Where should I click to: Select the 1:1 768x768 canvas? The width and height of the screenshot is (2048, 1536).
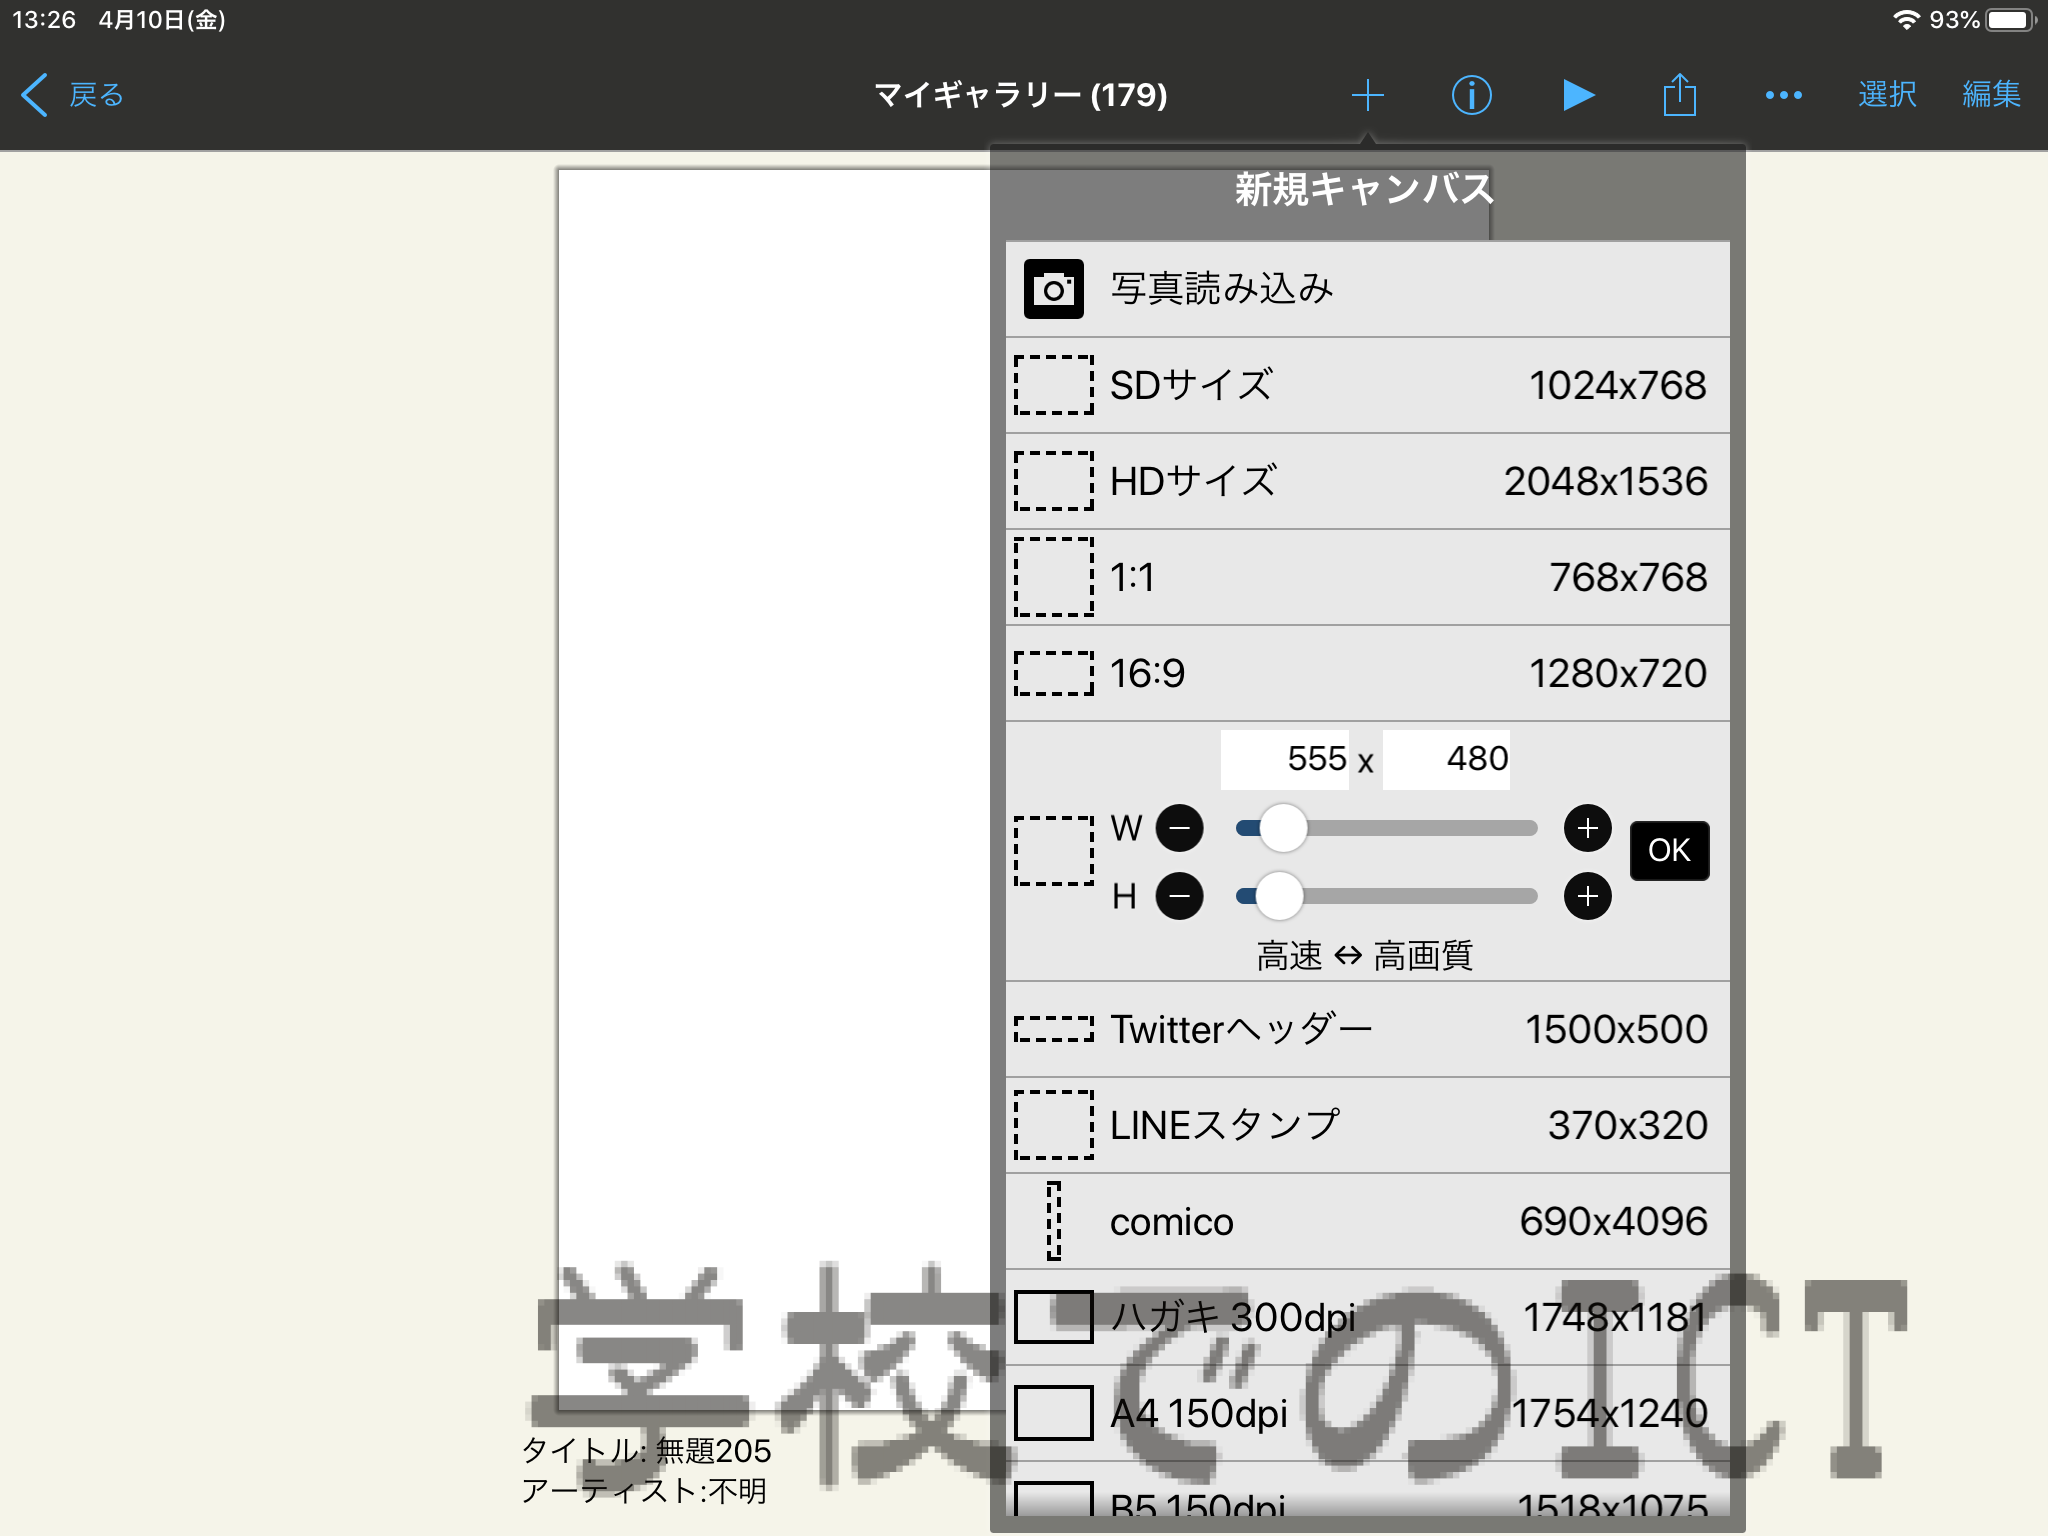coord(1367,577)
